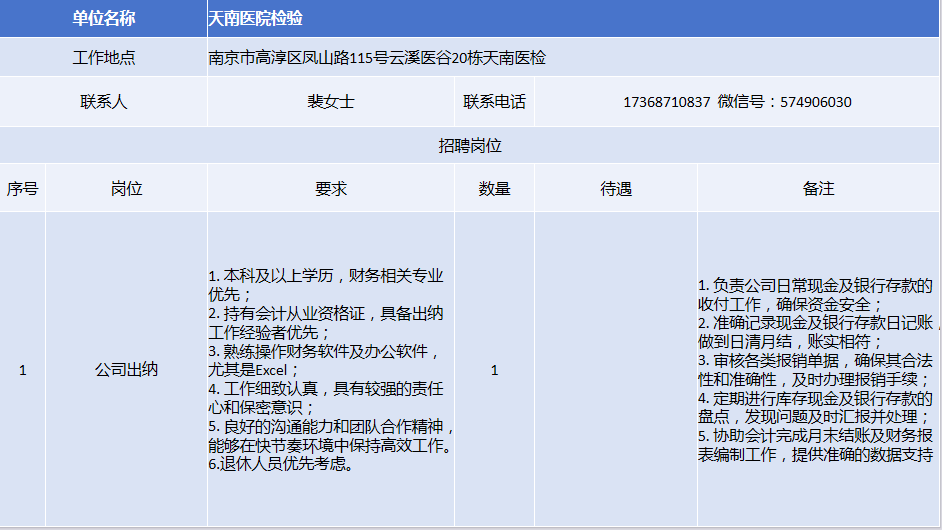Select the 要求 column header
Screen dimensions: 942x530
(330, 188)
